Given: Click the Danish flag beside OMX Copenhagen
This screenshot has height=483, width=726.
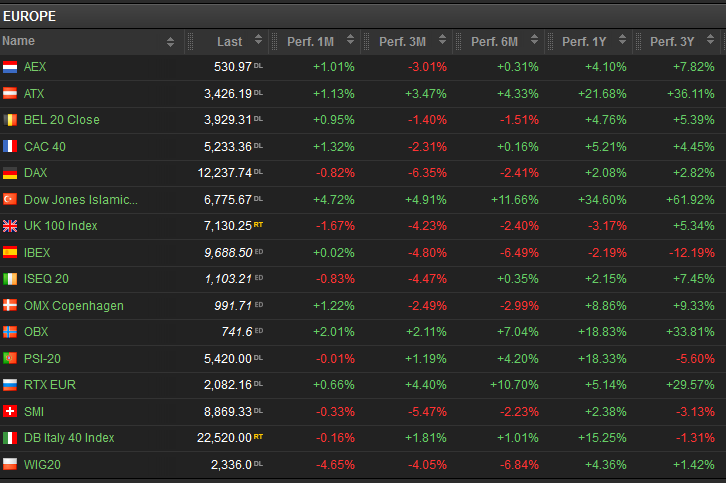Looking at the screenshot, I should click(x=10, y=305).
